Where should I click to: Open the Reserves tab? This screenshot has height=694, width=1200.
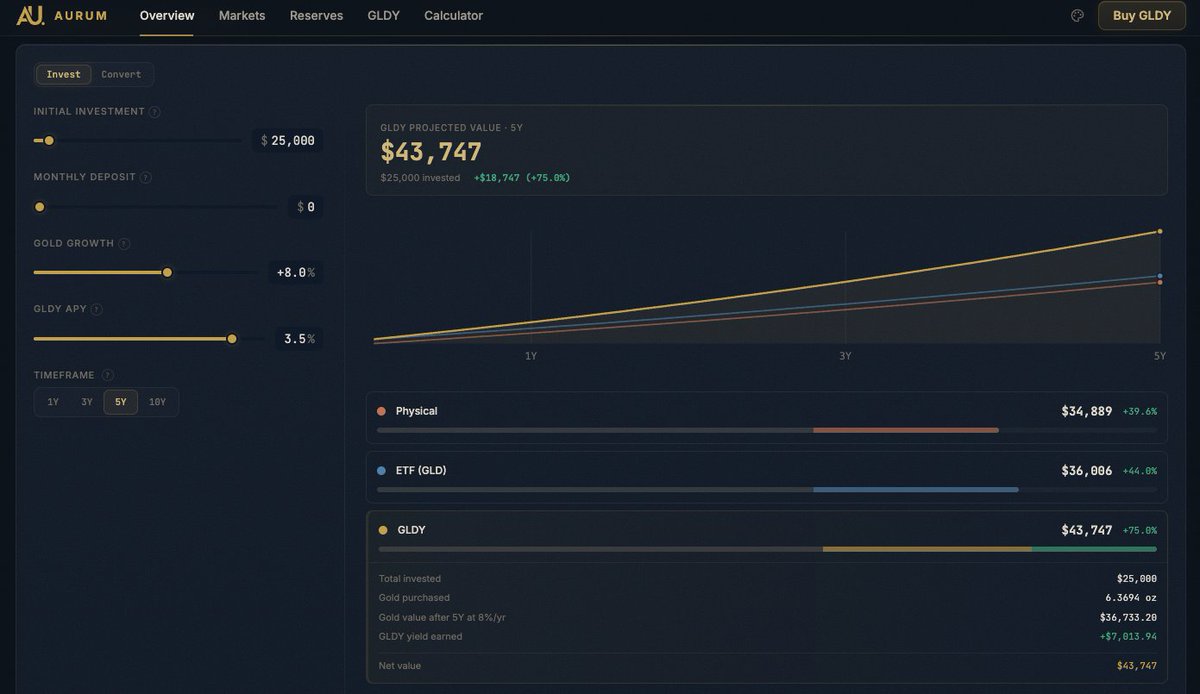(316, 16)
